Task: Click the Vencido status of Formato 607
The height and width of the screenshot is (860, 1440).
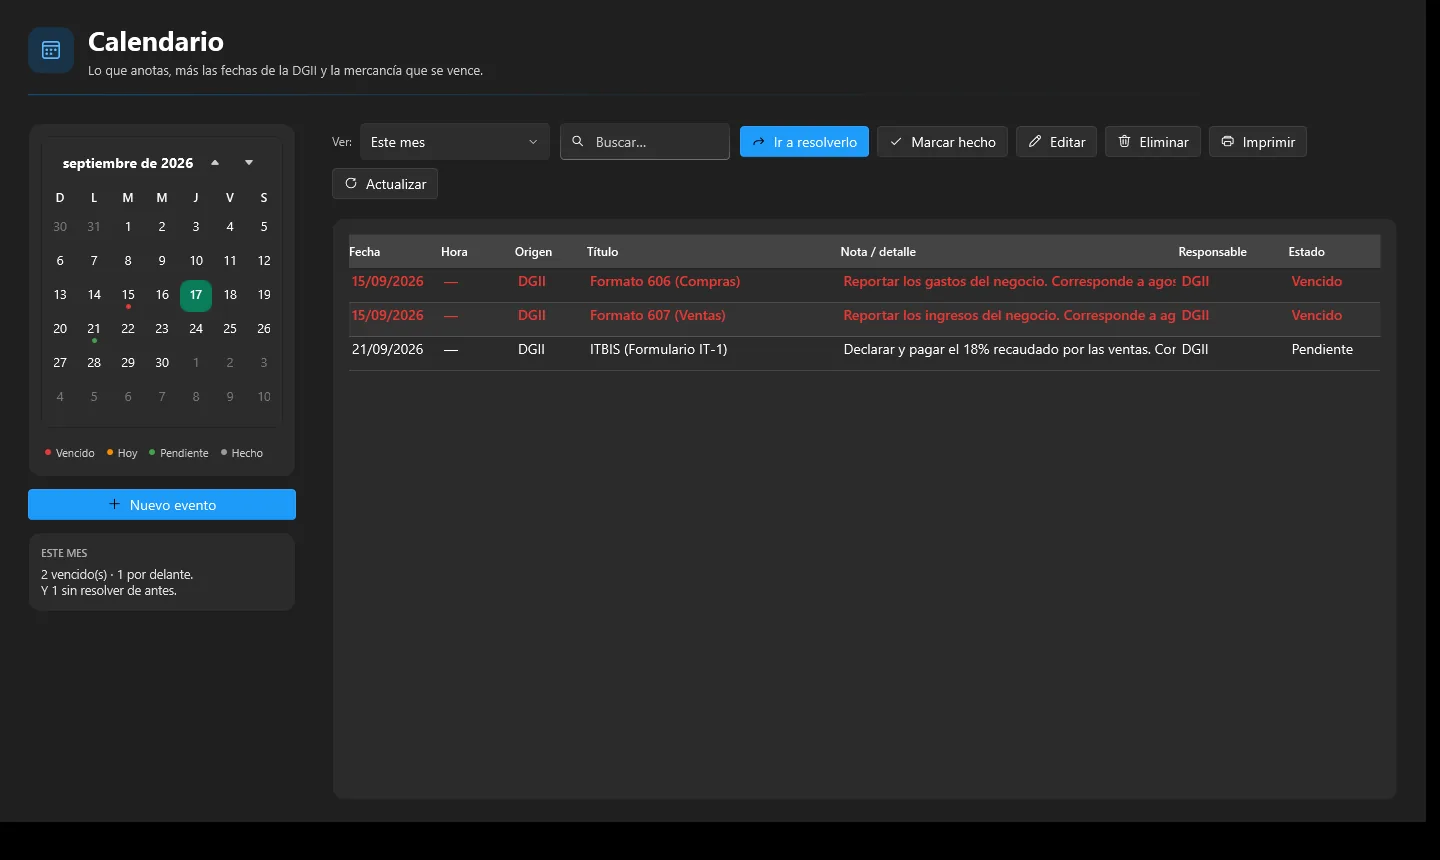Action: coord(1316,316)
